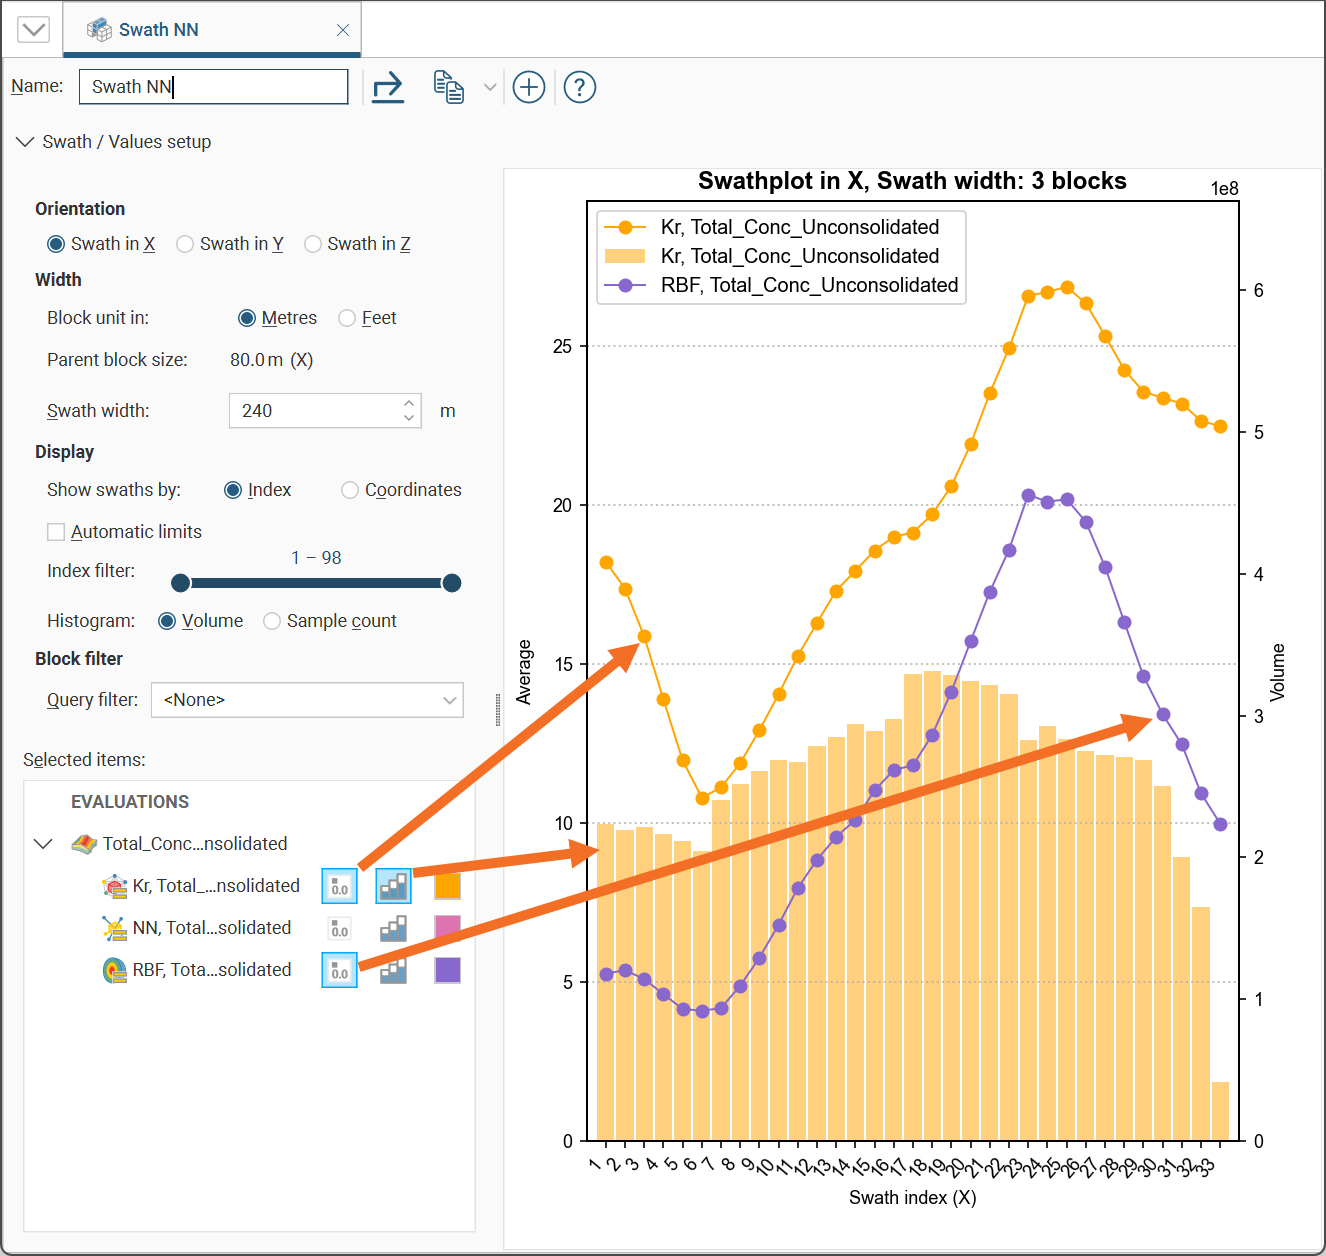Toggle numeric values icon for Kr evaluation

[x=339, y=886]
